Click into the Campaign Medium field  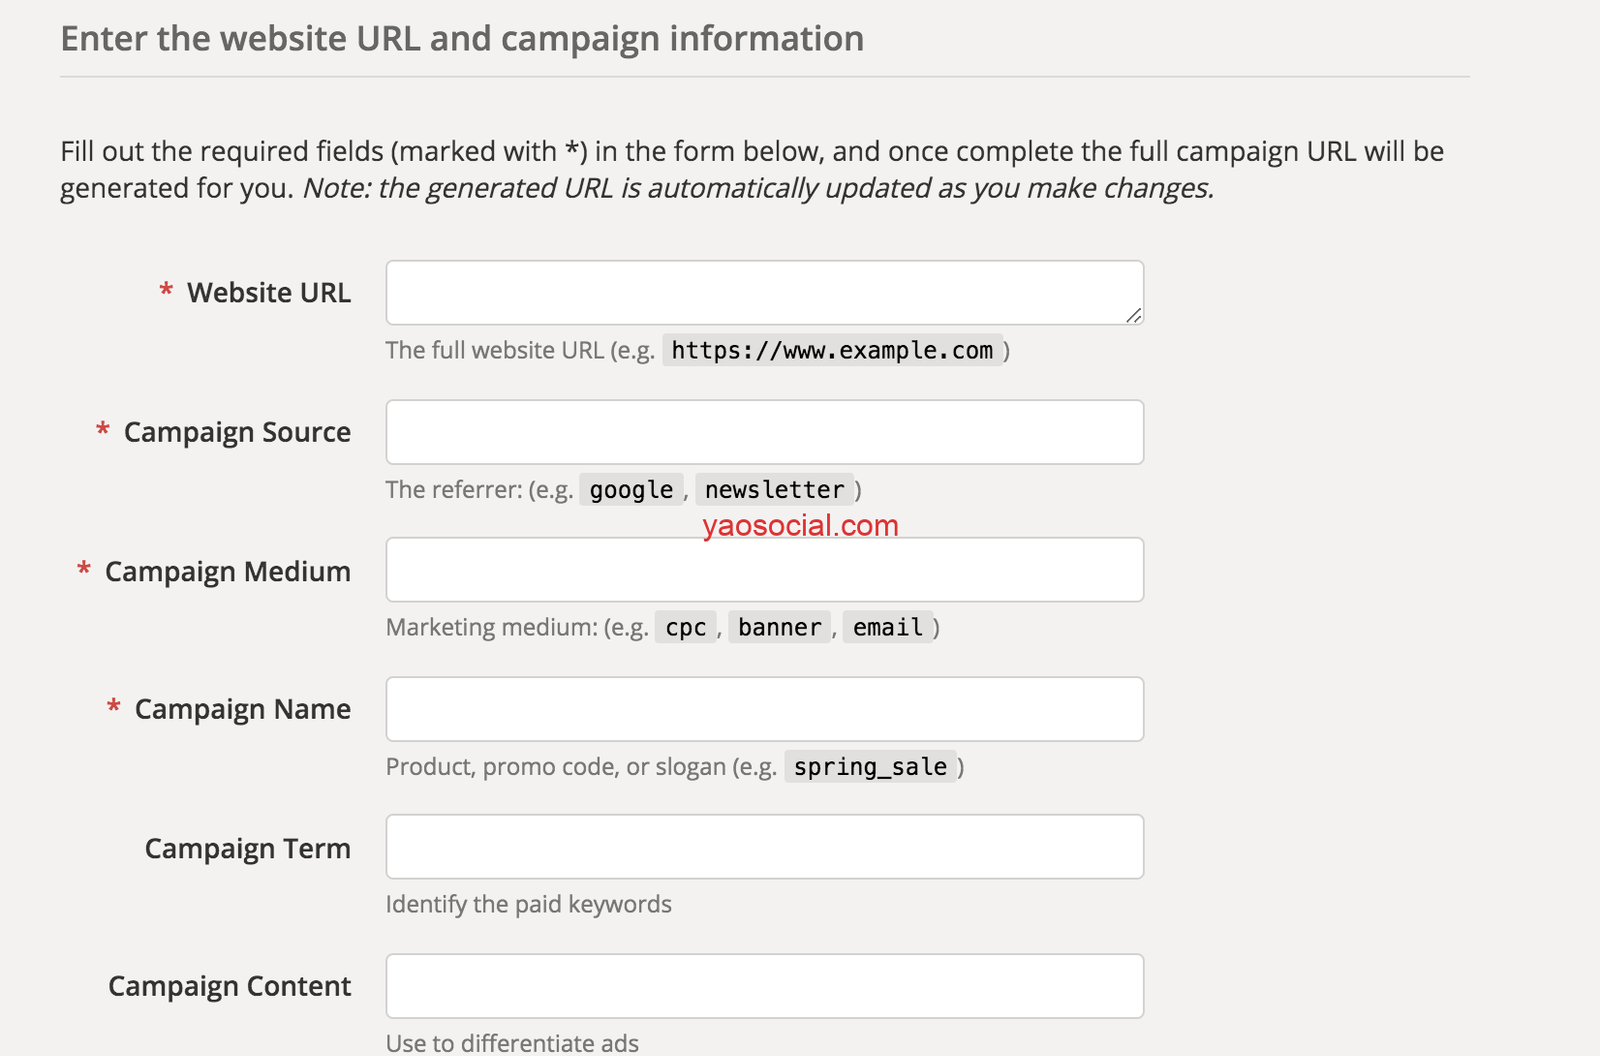click(764, 570)
